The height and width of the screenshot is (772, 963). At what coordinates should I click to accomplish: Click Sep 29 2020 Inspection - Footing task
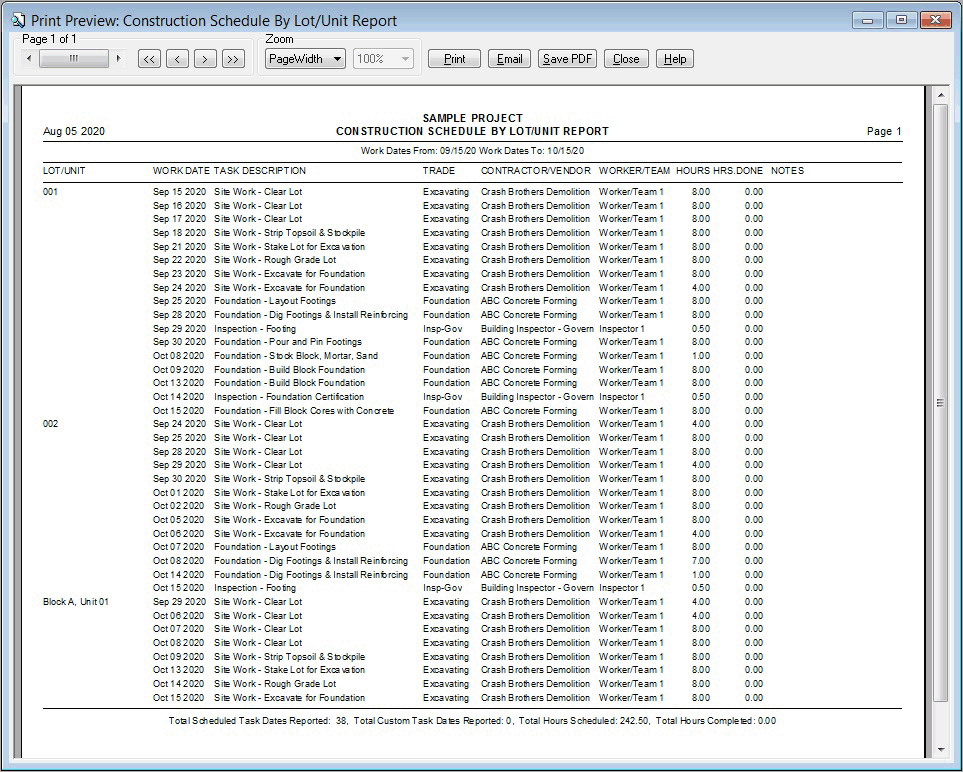point(458,329)
